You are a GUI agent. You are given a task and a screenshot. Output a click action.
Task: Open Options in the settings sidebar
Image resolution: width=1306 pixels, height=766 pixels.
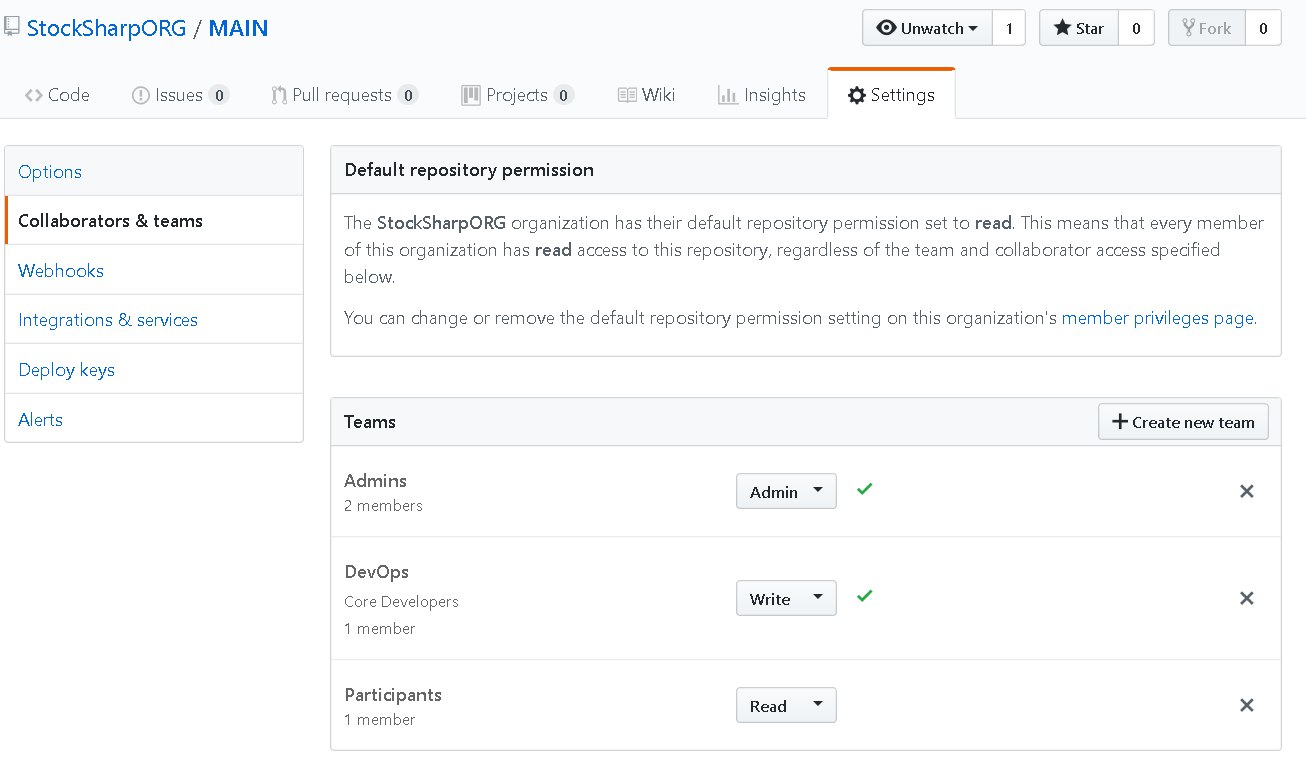click(x=154, y=171)
